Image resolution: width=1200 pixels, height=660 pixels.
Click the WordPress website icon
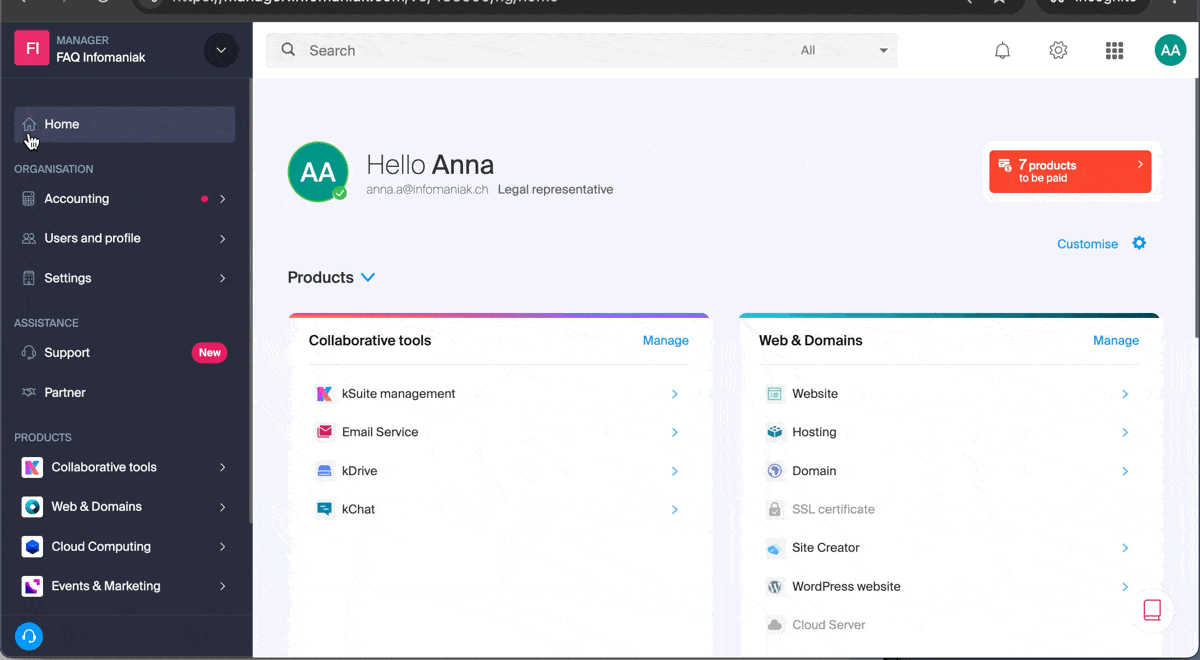pos(774,587)
